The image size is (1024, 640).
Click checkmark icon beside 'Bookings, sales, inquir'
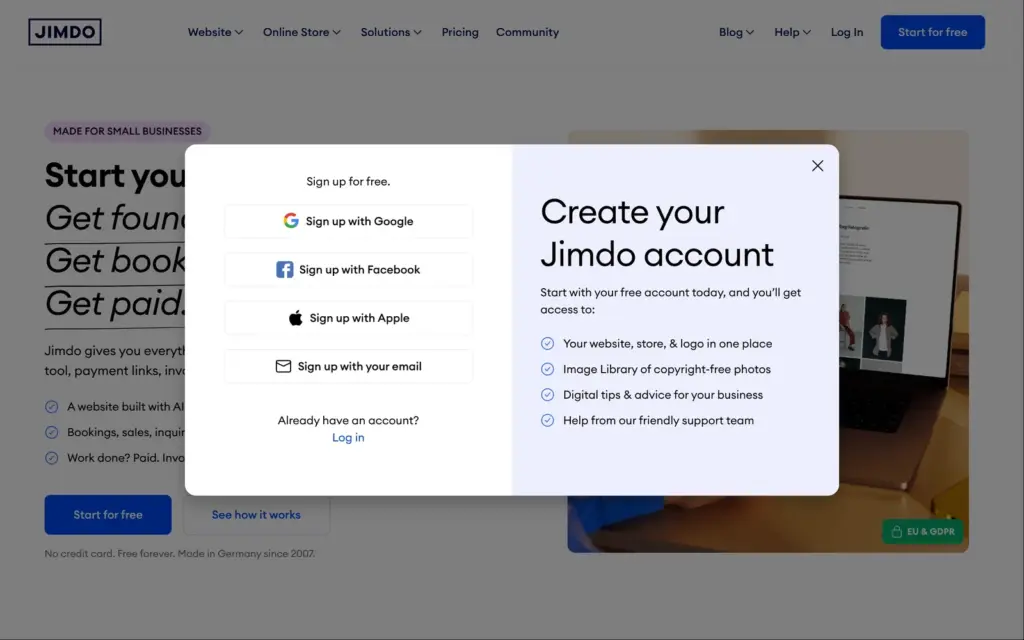tap(52, 432)
